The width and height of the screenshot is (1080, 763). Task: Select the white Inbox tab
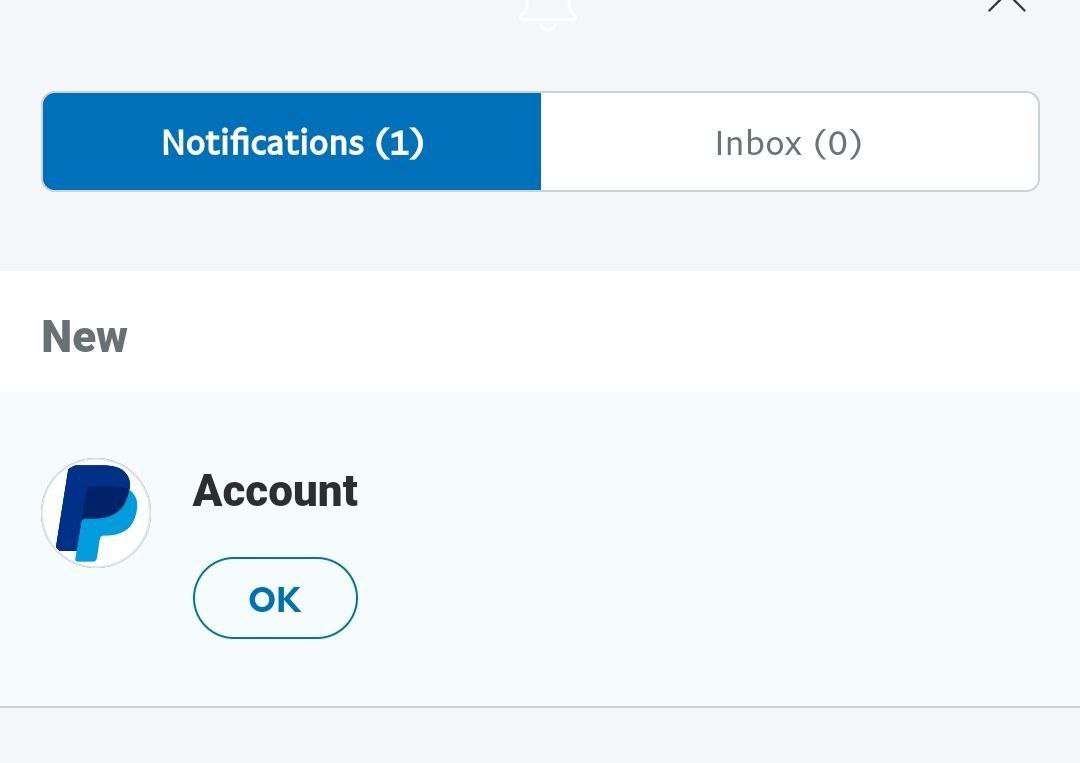(x=789, y=142)
